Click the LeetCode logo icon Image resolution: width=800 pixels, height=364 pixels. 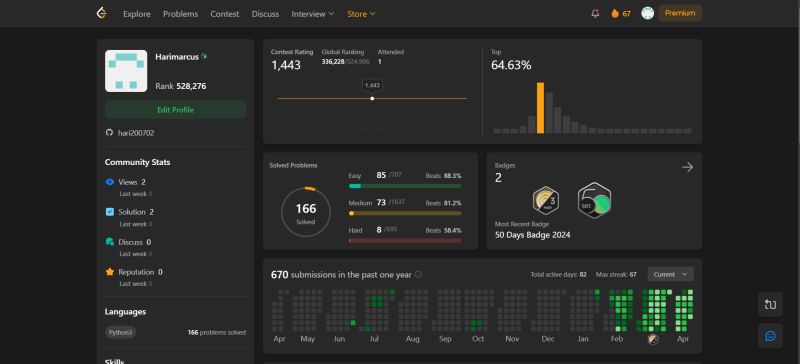coord(102,13)
